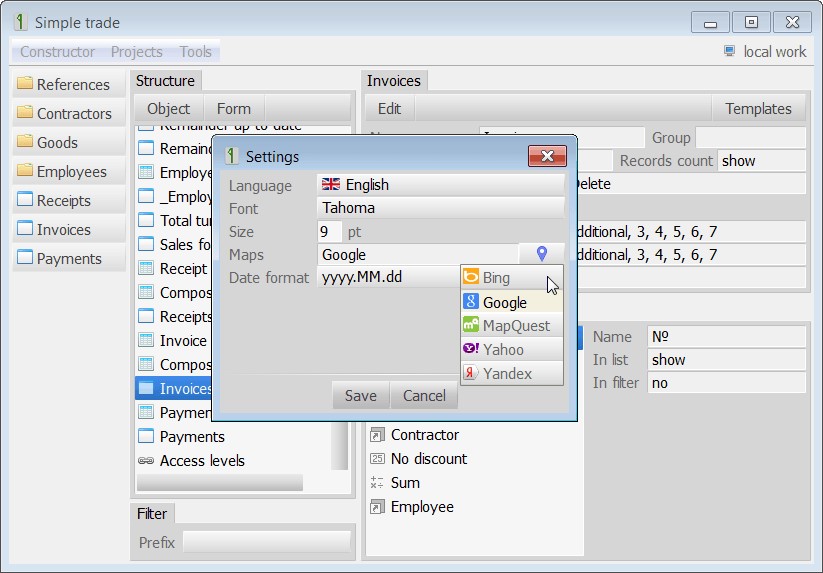823x573 pixels.
Task: Cancel the Settings dialog
Action: tap(424, 395)
